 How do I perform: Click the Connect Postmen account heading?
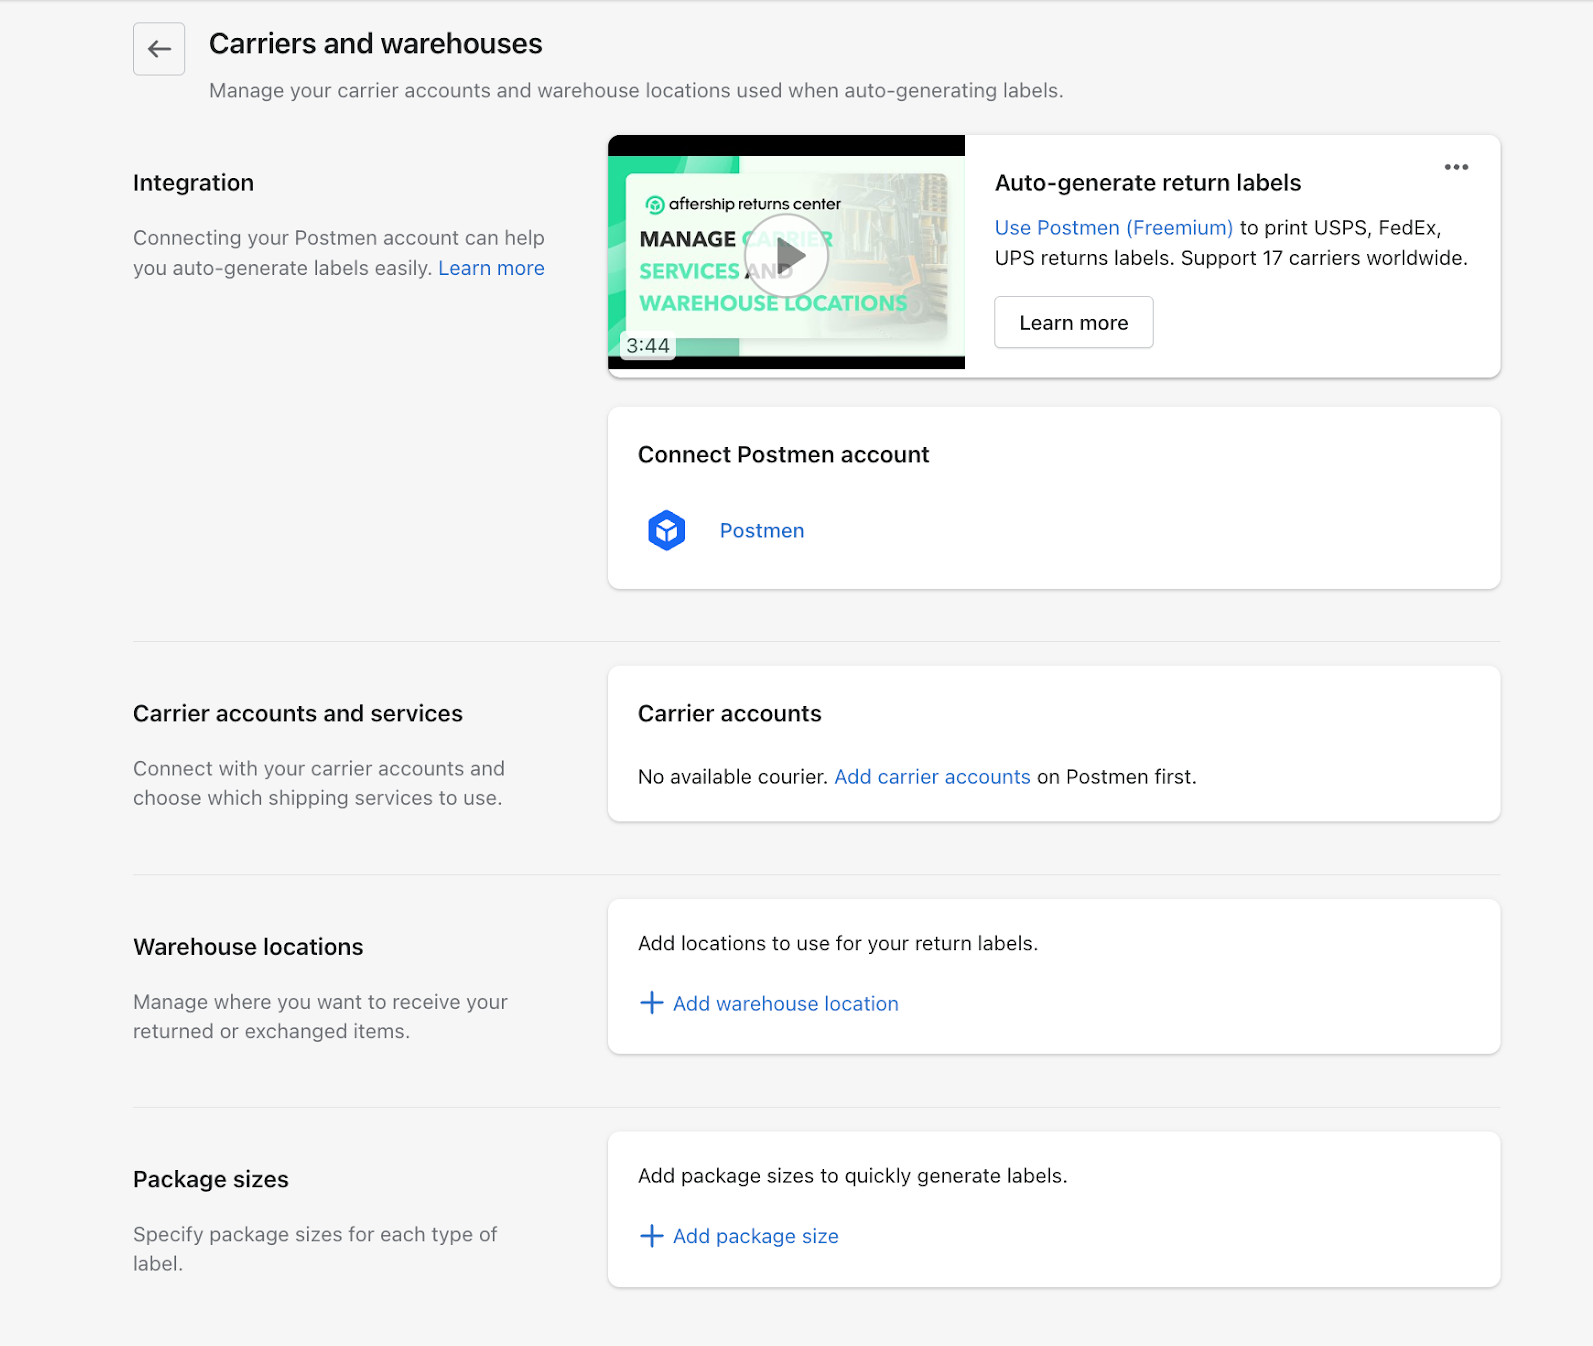783,455
